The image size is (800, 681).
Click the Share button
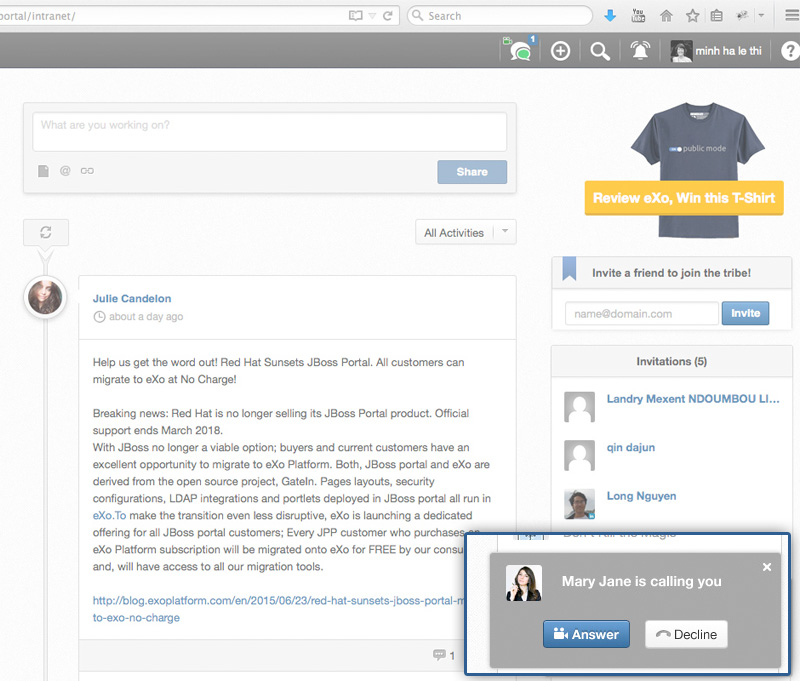[x=472, y=172]
